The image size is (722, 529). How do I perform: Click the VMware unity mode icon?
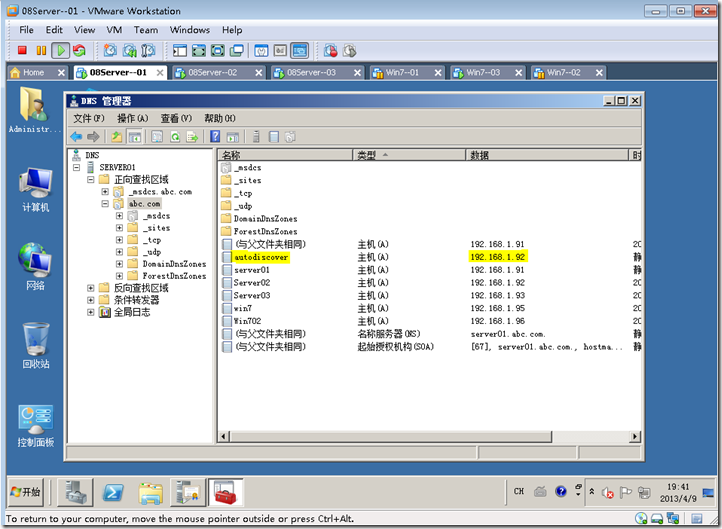pyautogui.click(x=237, y=50)
